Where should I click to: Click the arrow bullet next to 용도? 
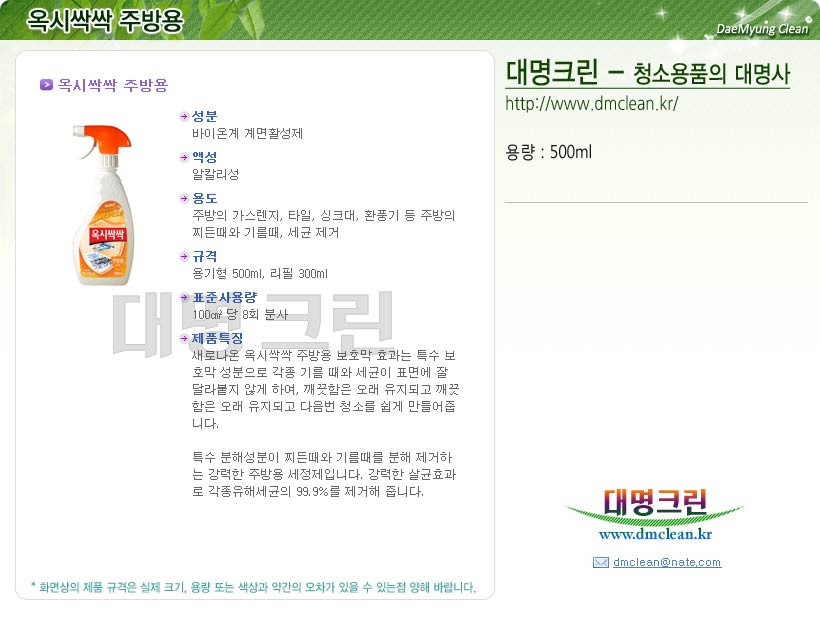184,198
